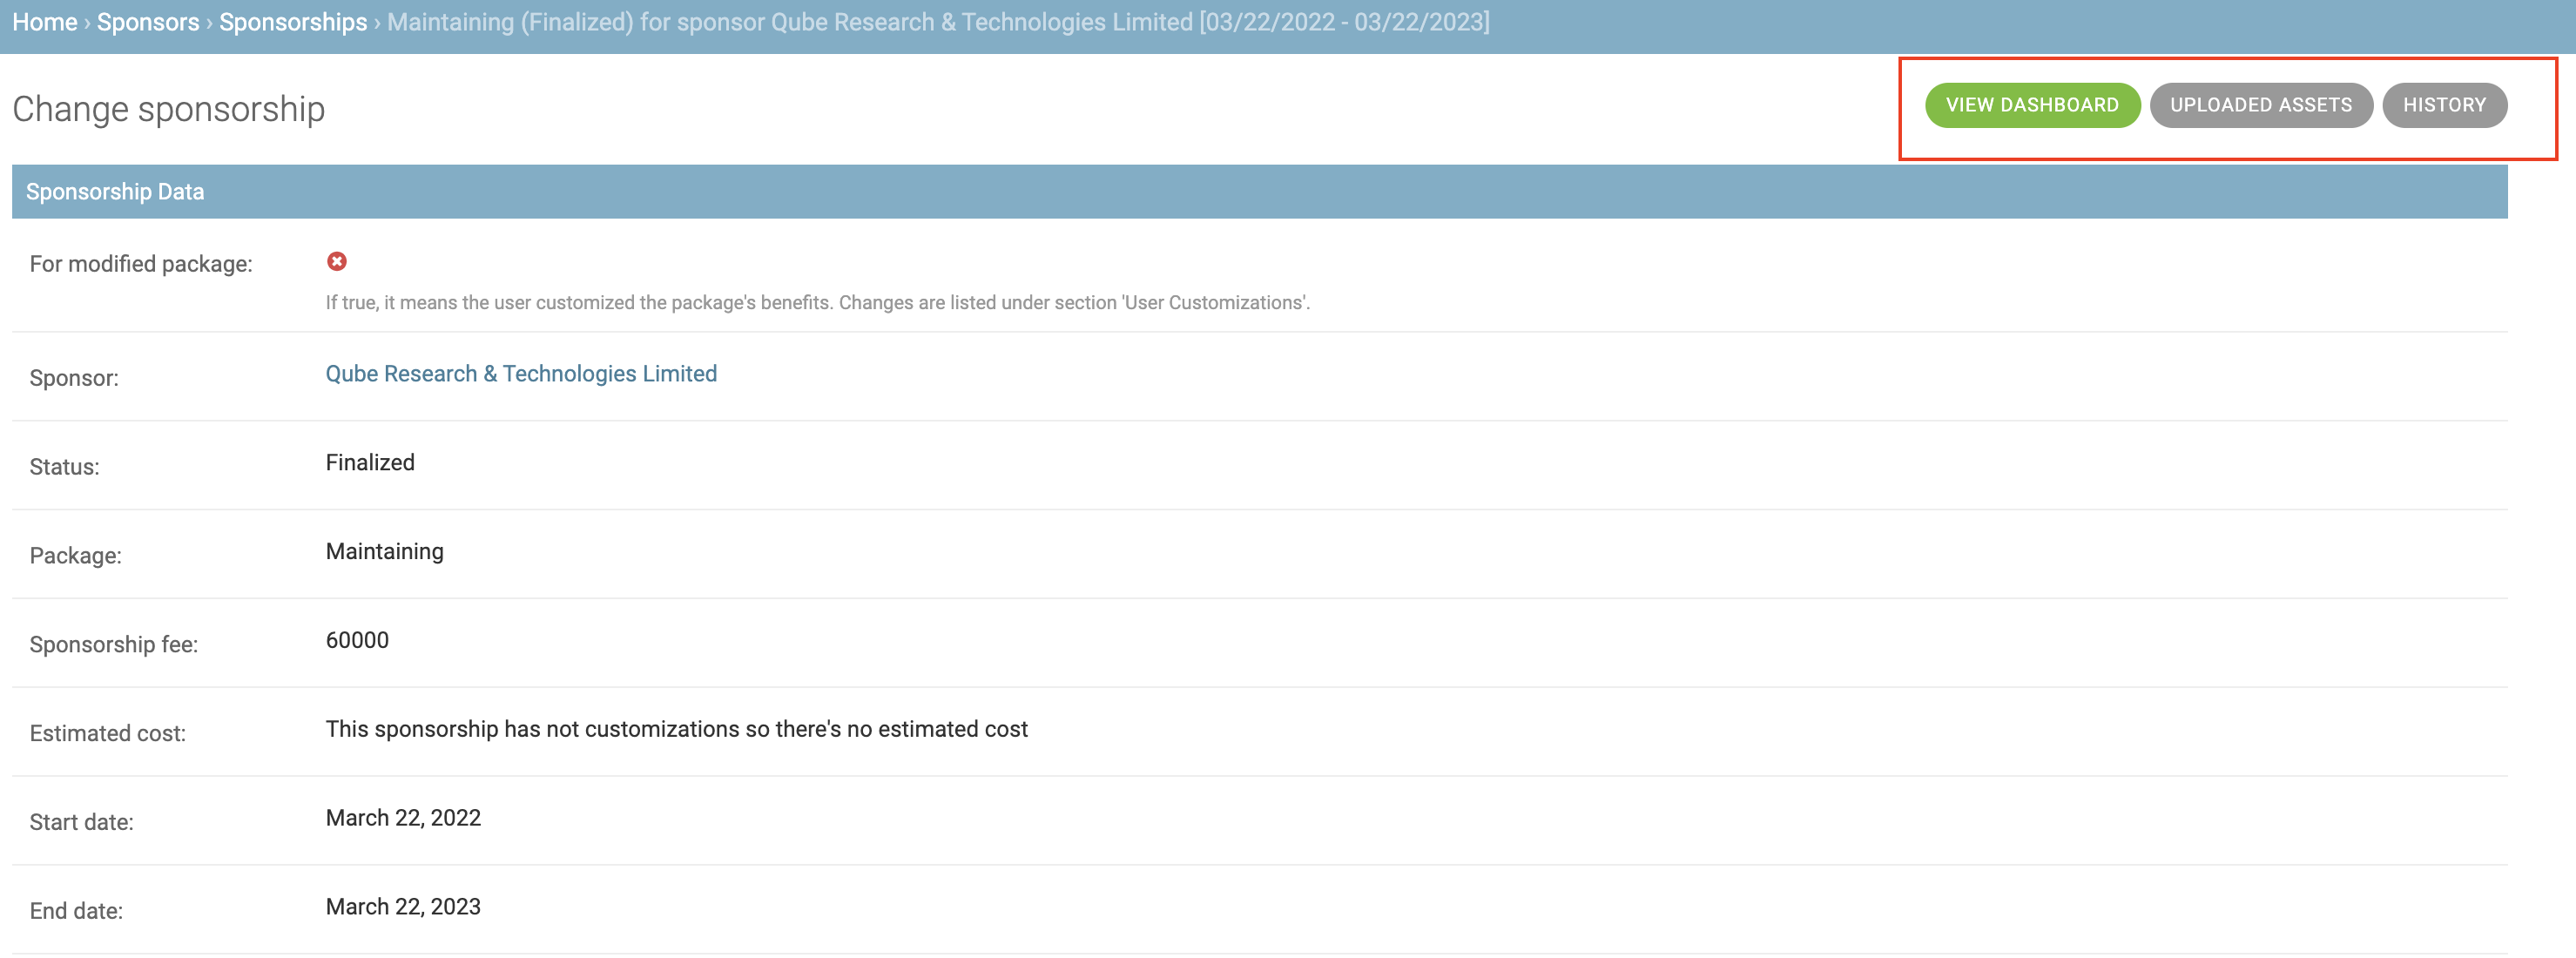
Task: Click the Package value 'Maintaining'
Action: 383,551
